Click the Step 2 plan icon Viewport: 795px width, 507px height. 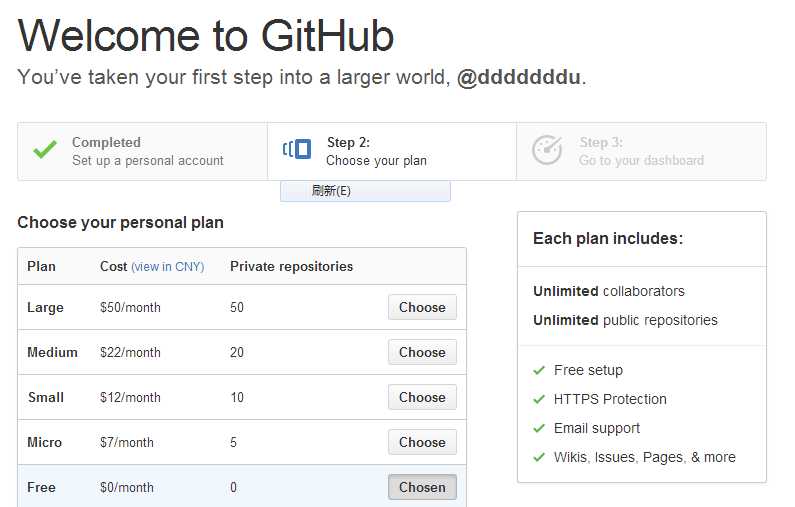click(x=297, y=150)
